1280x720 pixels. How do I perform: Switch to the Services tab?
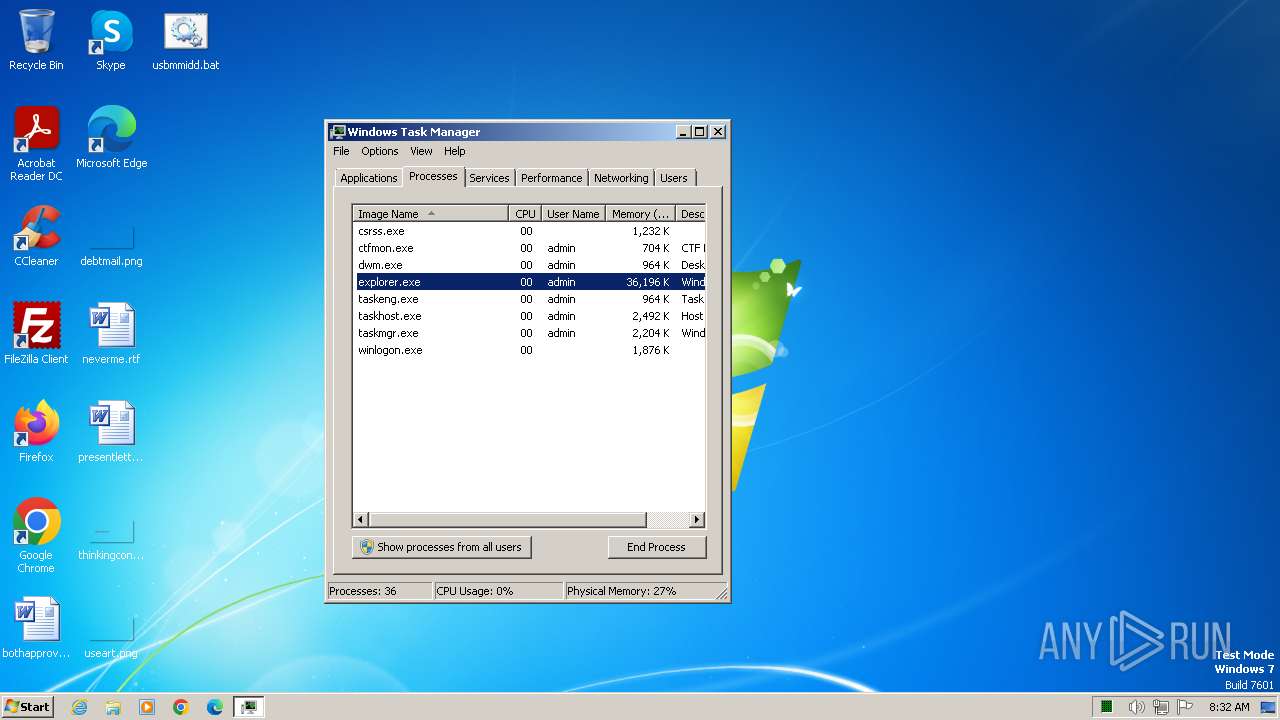click(489, 178)
